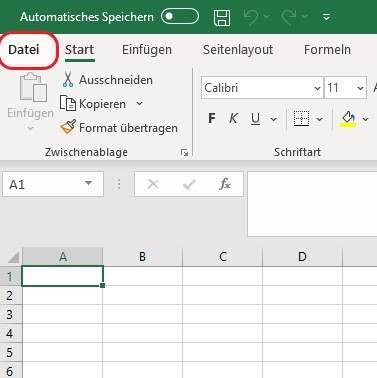Click the Einfügen paste clipboard icon
The width and height of the screenshot is (377, 378).
33,87
